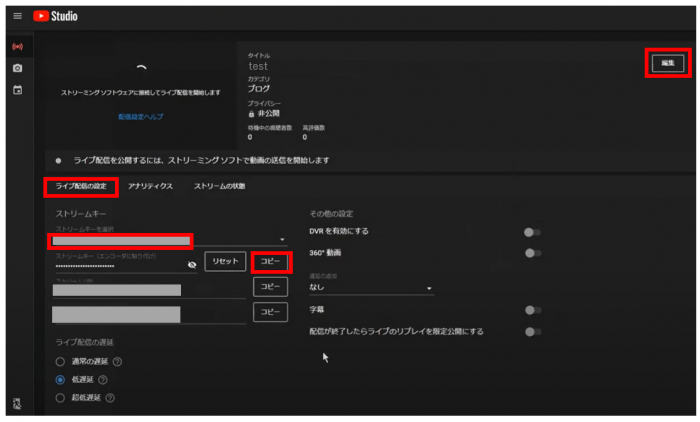Enable the DVR を有効にする toggle
Screen dimensions: 700x422
(534, 231)
